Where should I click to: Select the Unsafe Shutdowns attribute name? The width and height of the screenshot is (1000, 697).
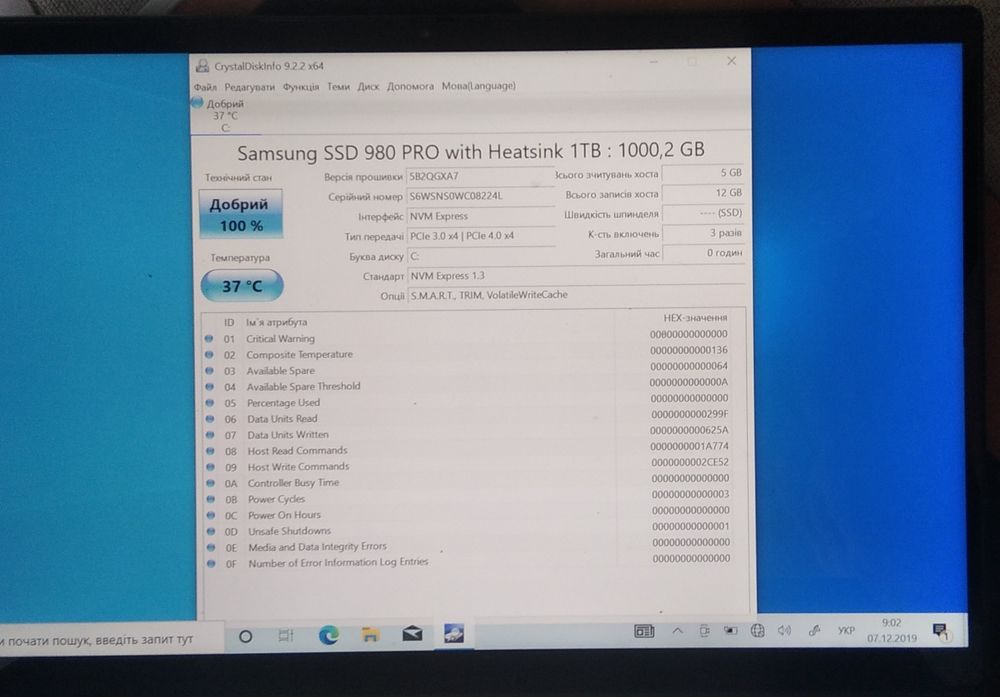[290, 531]
